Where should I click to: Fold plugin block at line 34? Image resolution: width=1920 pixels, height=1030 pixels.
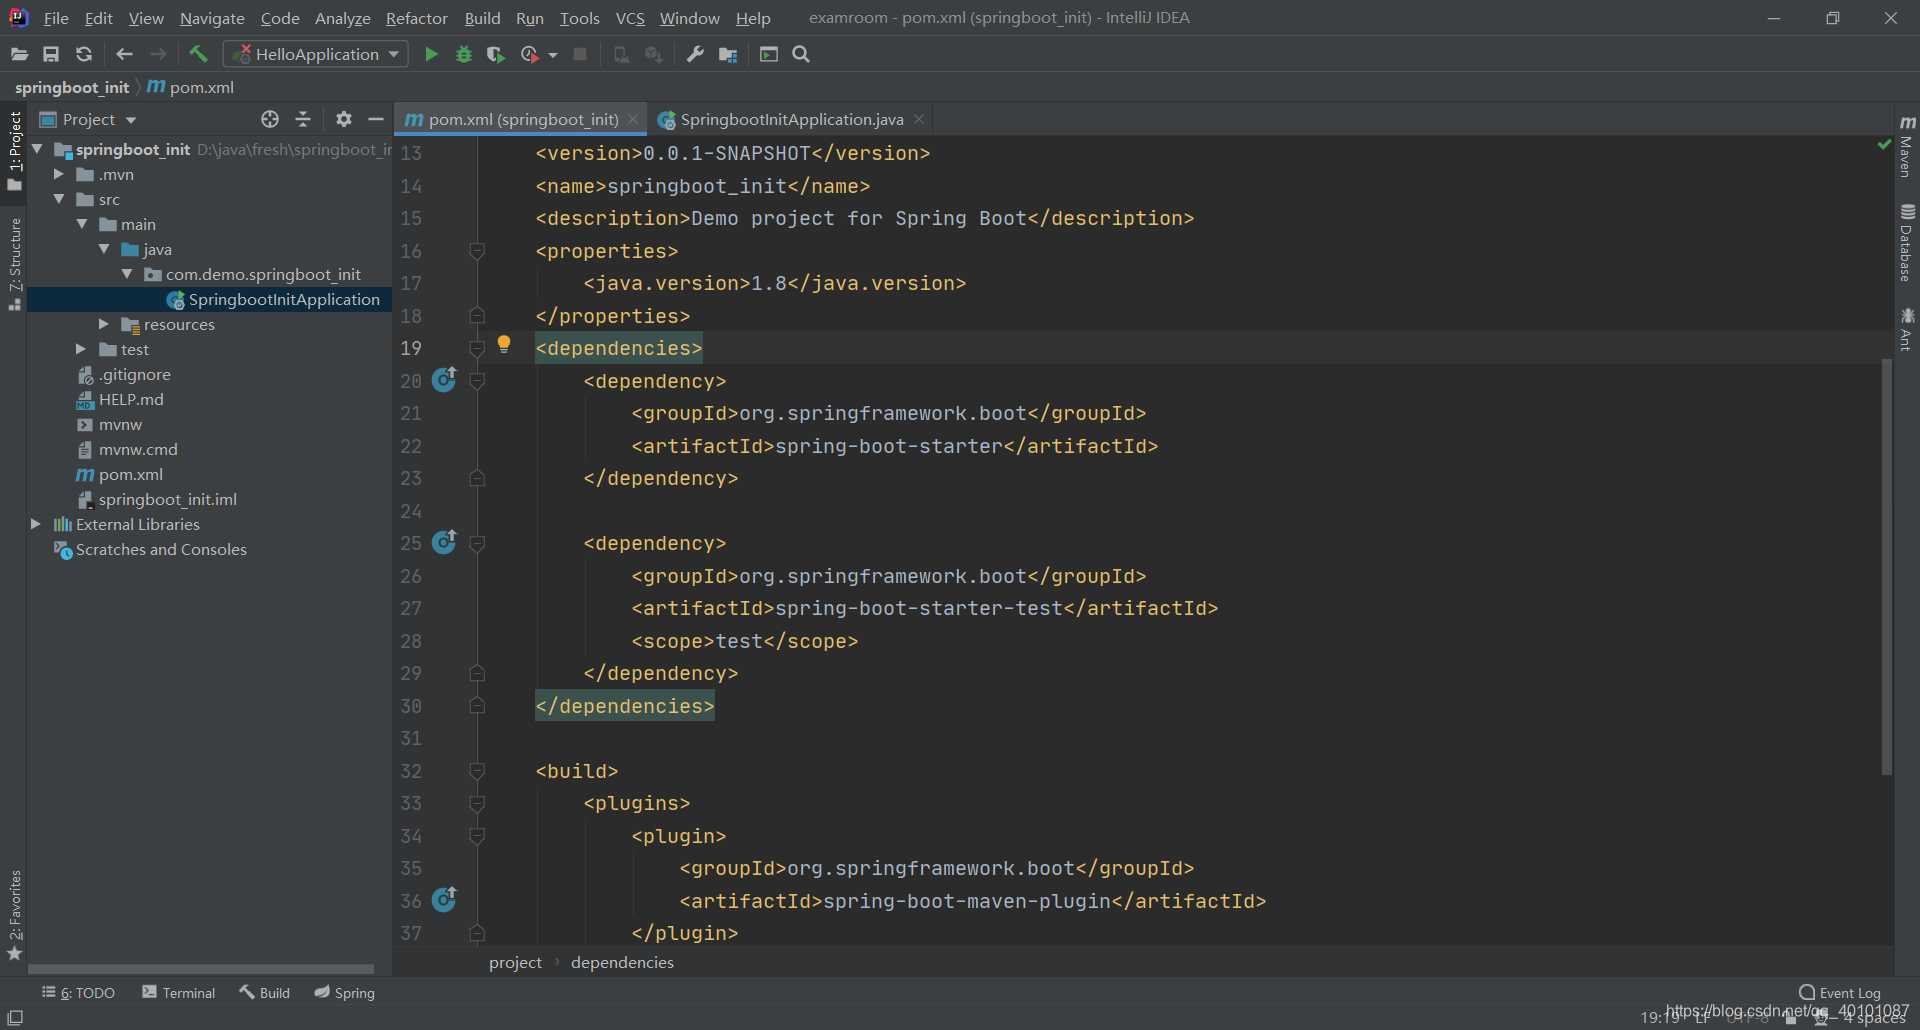477,836
